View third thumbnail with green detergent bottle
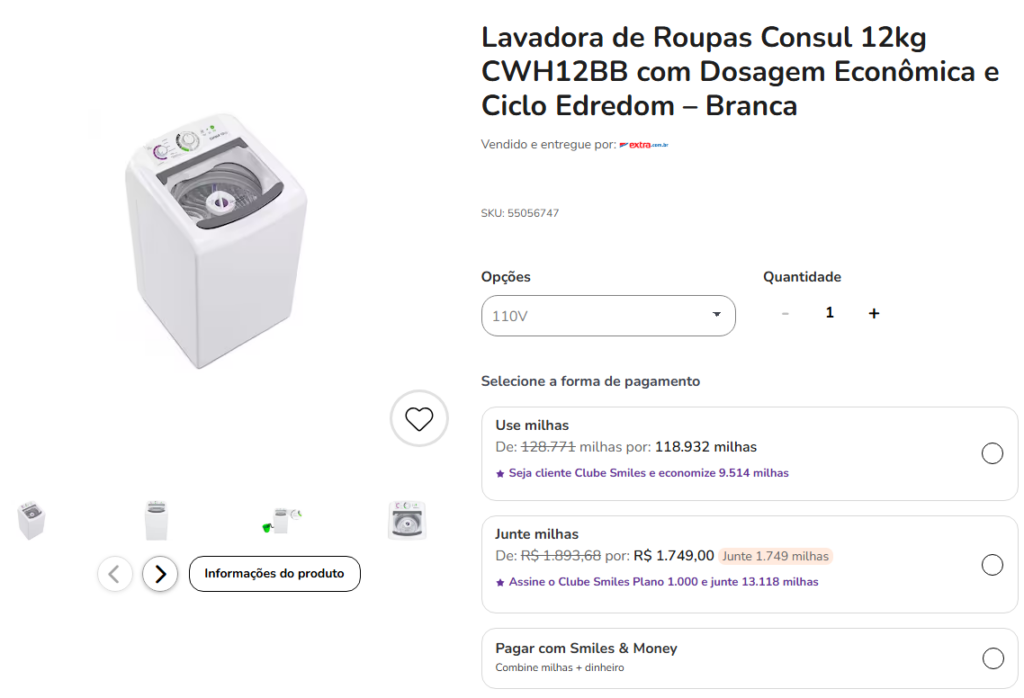Image resolution: width=1024 pixels, height=698 pixels. pos(281,520)
